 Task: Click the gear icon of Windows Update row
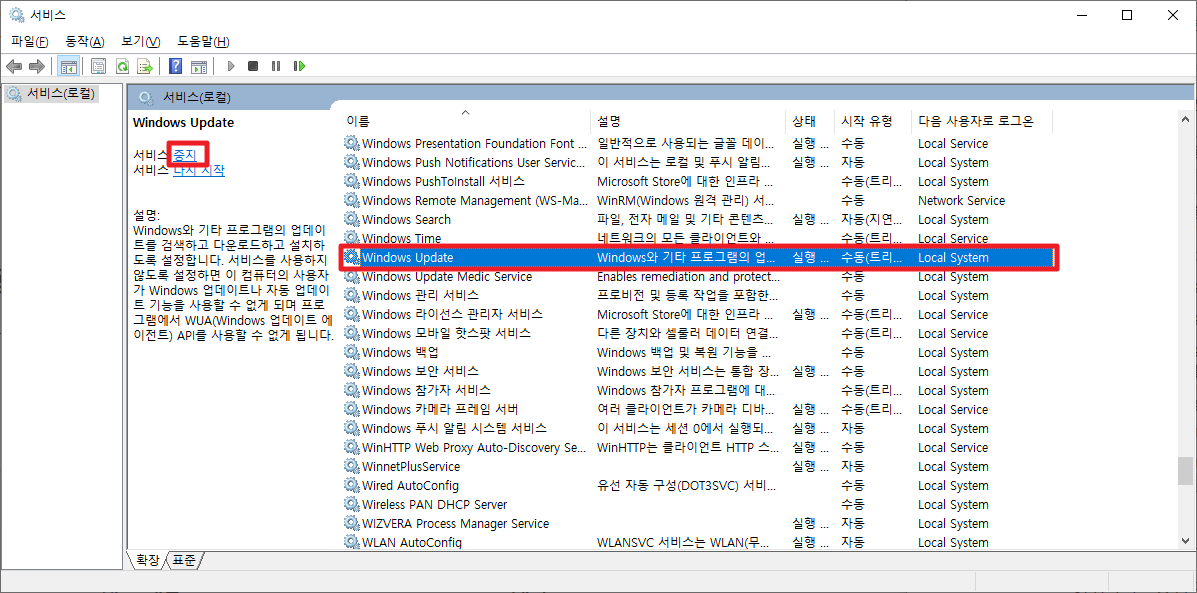coord(351,257)
